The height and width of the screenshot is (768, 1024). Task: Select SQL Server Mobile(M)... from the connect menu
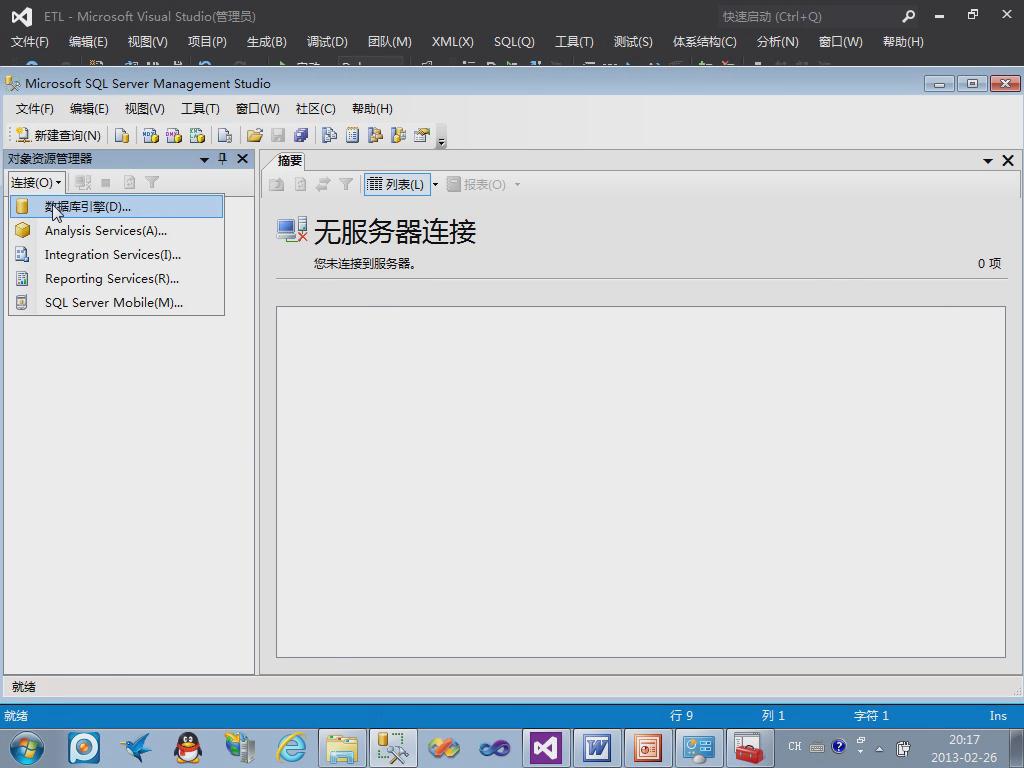click(116, 302)
